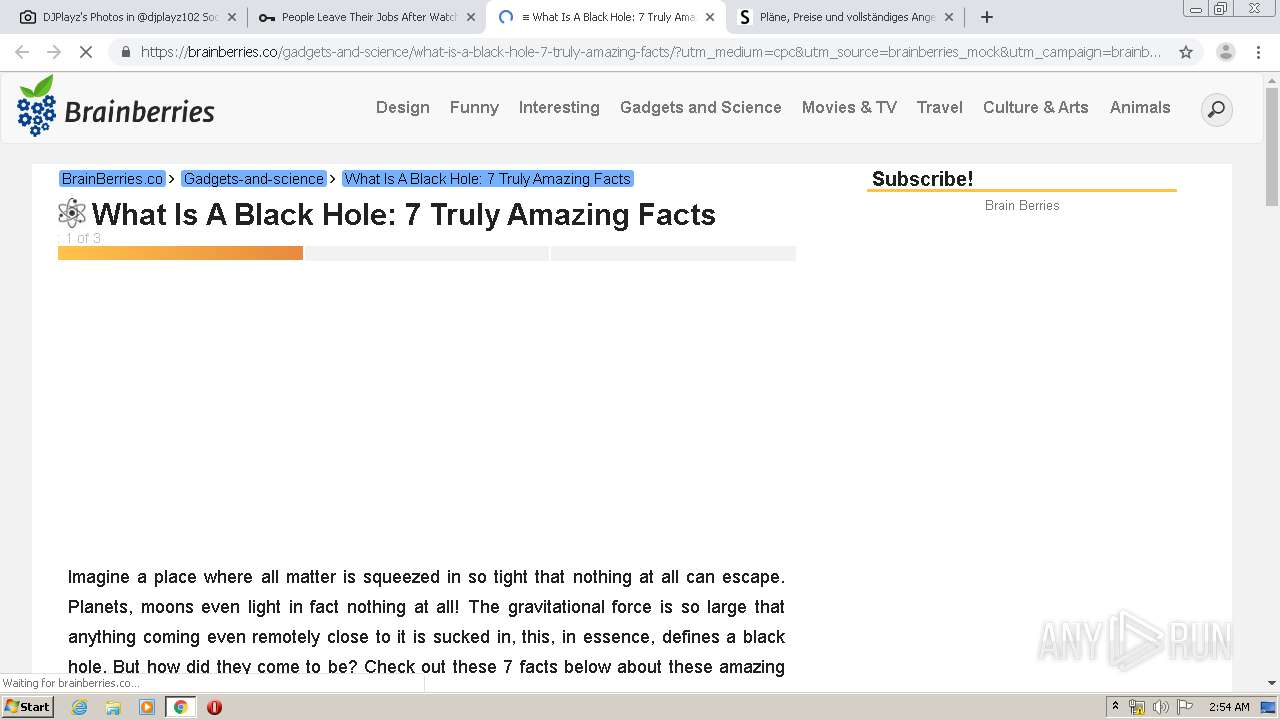This screenshot has height=720, width=1280.
Task: Click the Brain Berries subscribe link
Action: (1022, 205)
